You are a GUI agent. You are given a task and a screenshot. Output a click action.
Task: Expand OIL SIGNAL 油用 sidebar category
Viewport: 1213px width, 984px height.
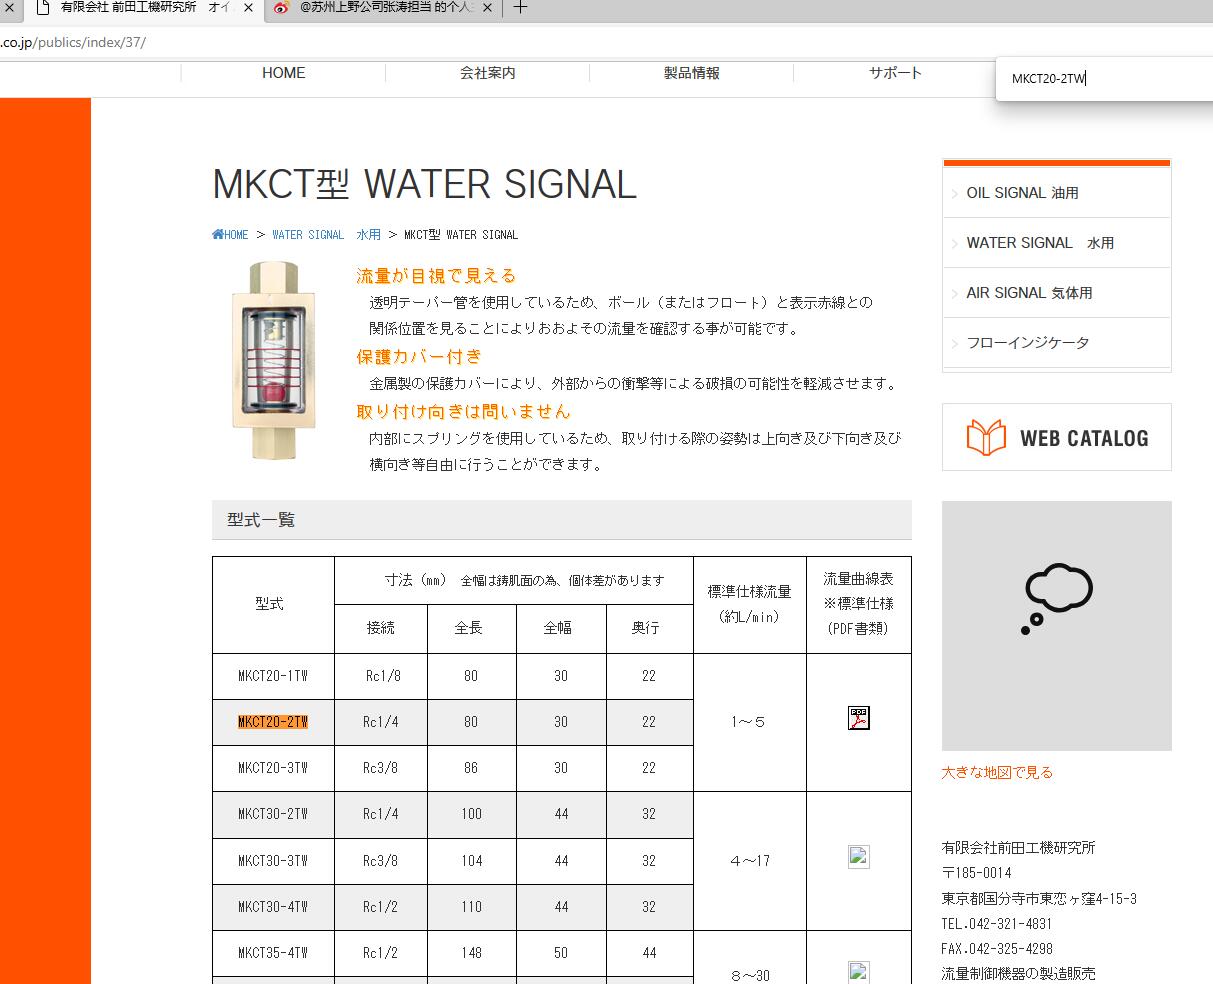click(1022, 193)
